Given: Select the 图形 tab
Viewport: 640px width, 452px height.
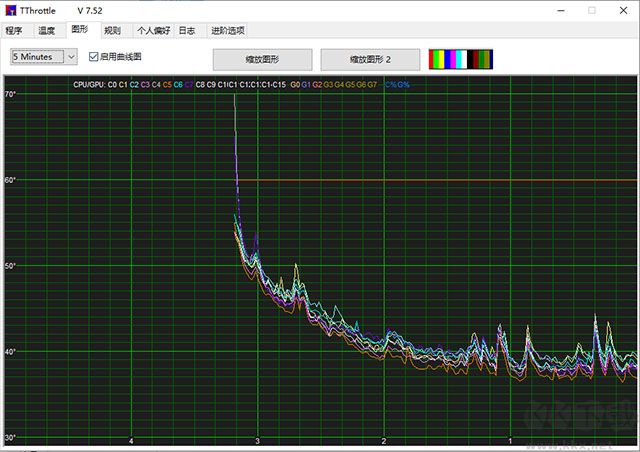Looking at the screenshot, I should [80, 31].
